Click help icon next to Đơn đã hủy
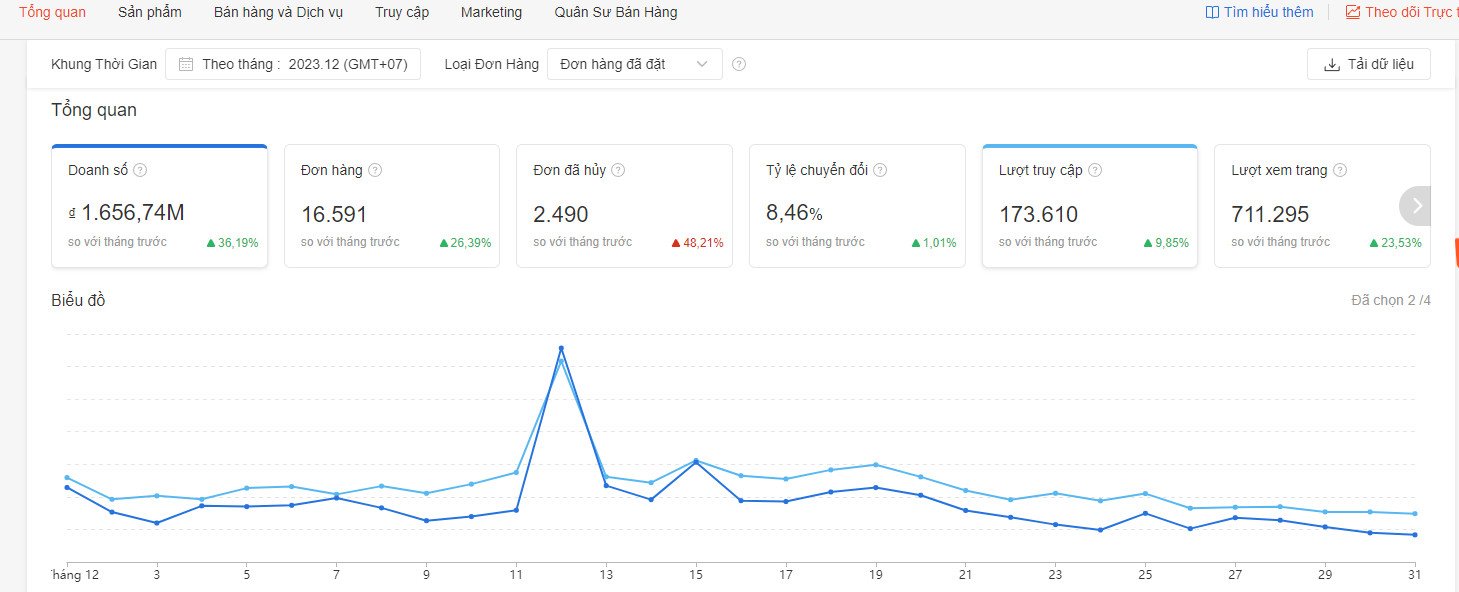The width and height of the screenshot is (1459, 592). [618, 170]
